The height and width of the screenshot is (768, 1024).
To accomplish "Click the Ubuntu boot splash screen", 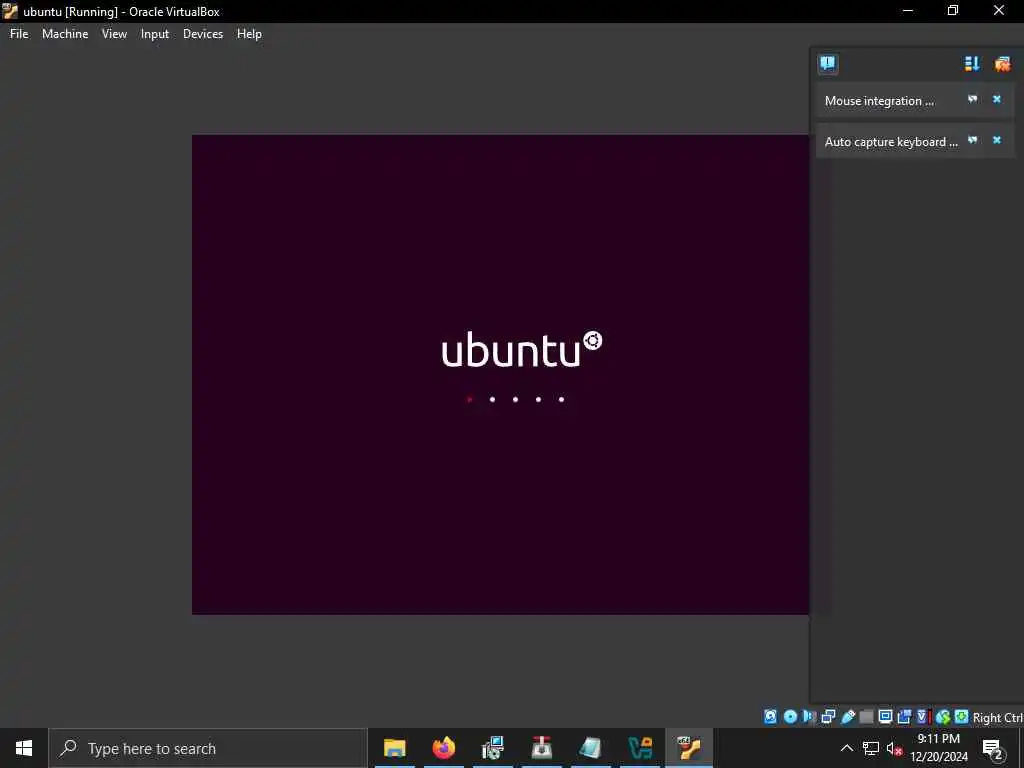I will [500, 374].
